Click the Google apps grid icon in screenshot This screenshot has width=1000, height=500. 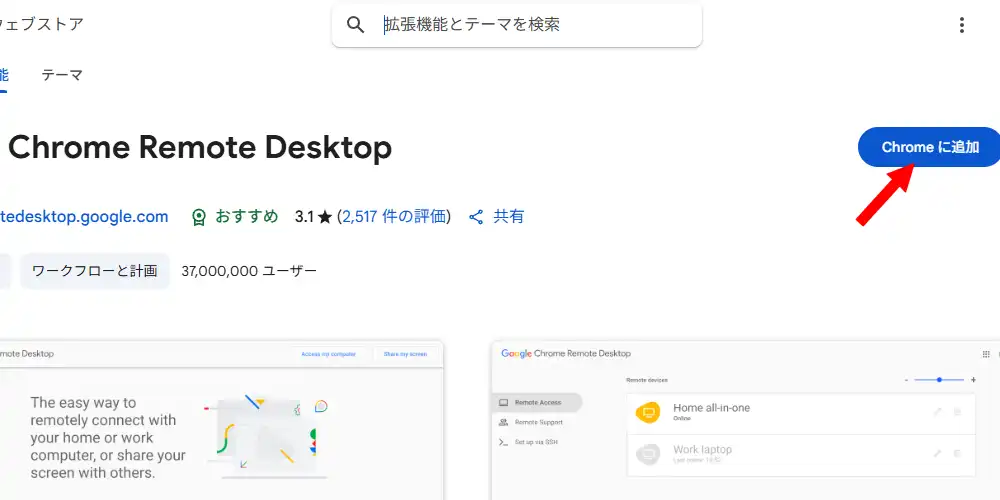point(986,354)
